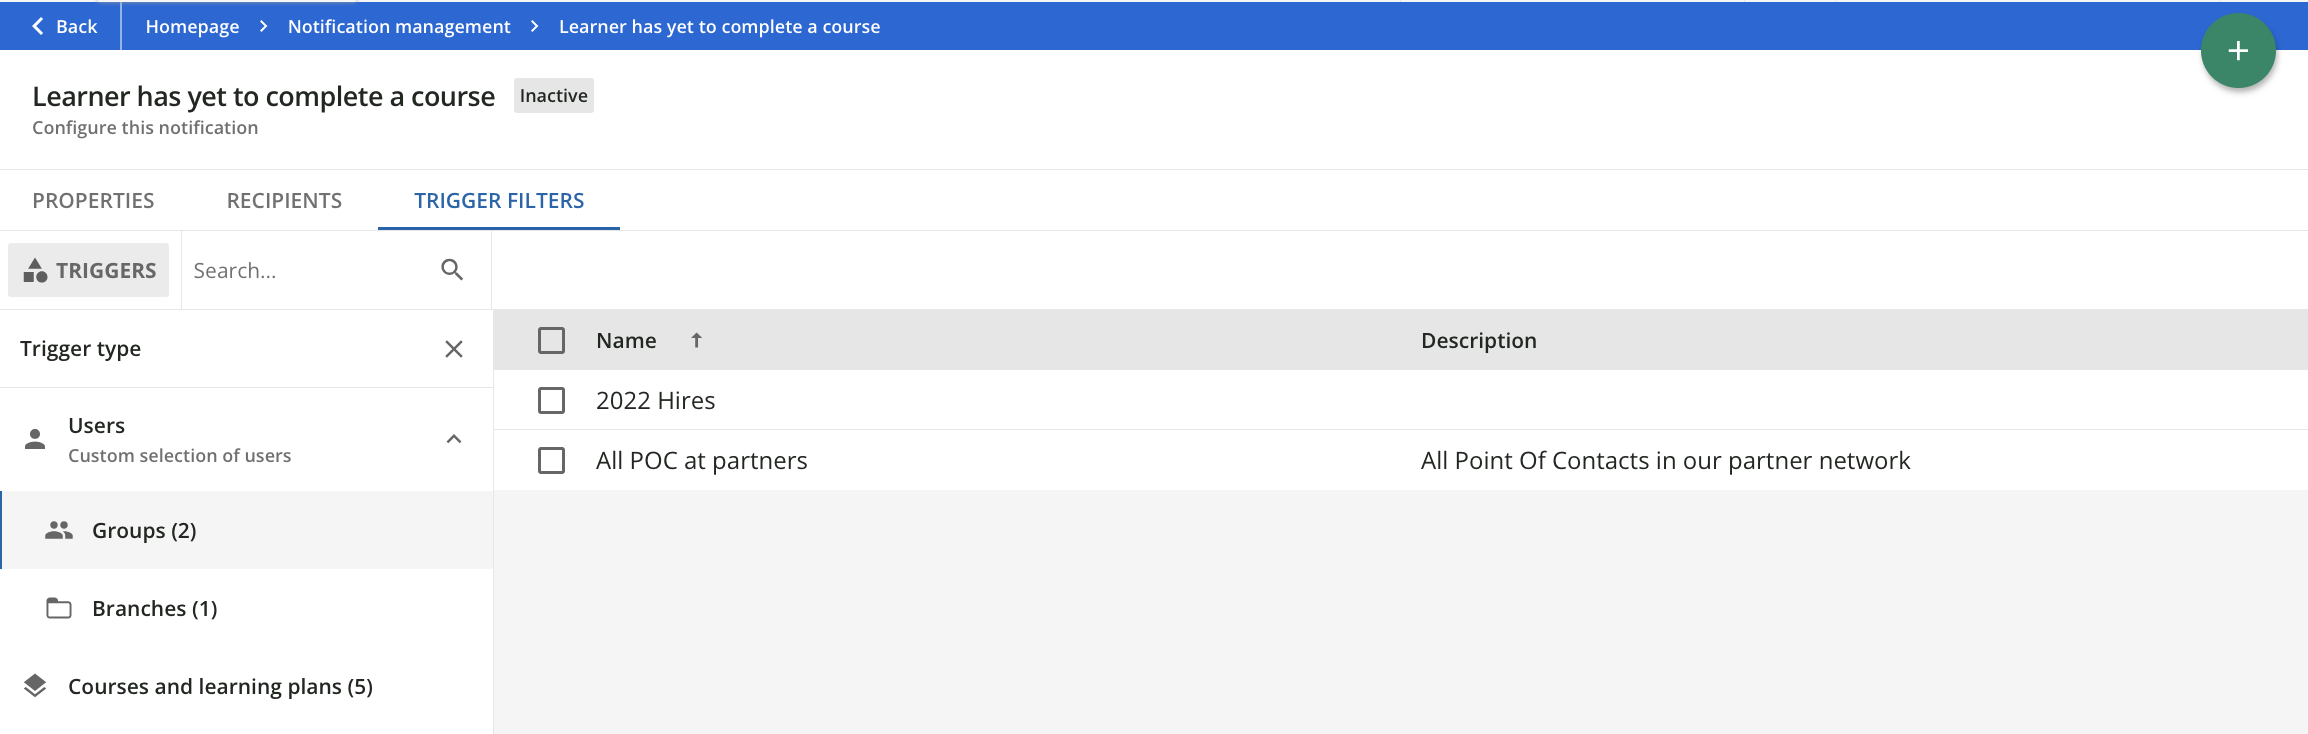The image size is (2308, 734).
Task: Click the Back button
Action: click(x=64, y=26)
